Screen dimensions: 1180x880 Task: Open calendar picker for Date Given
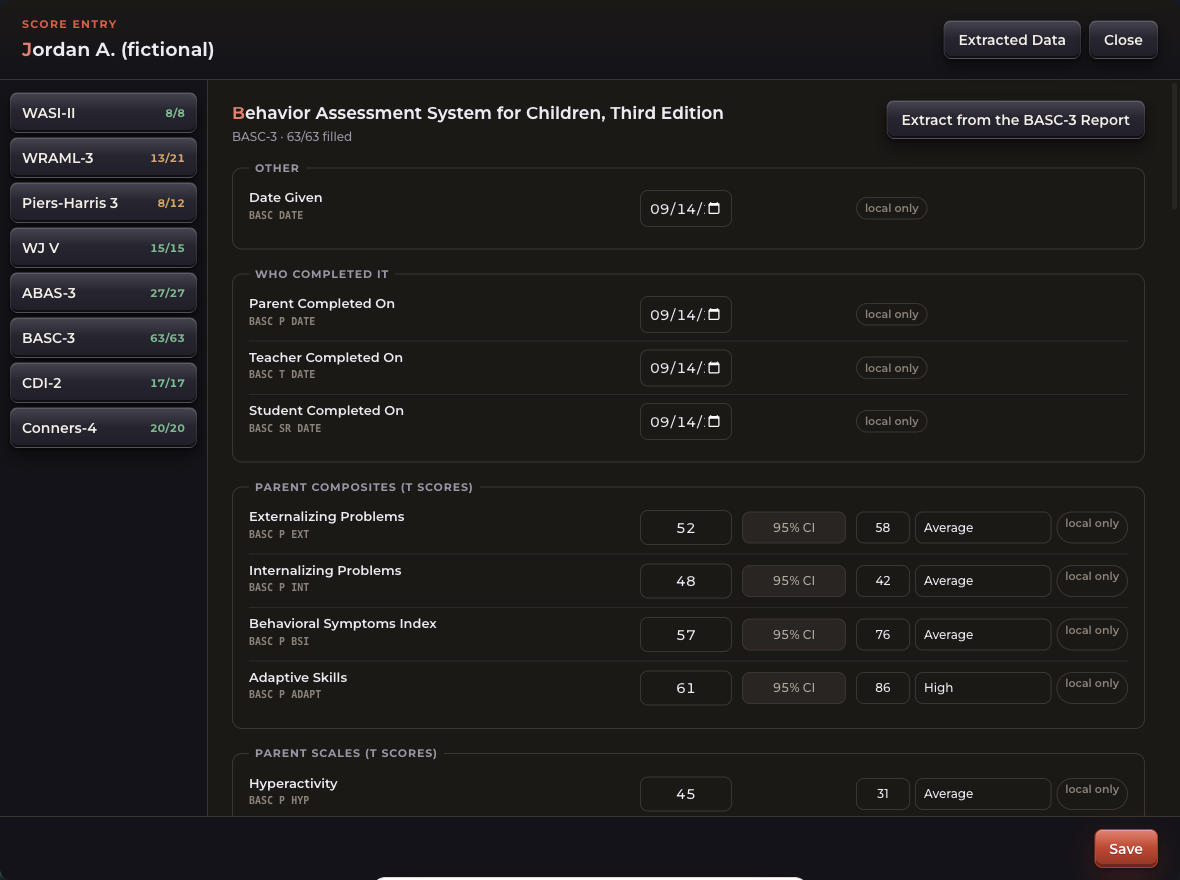(x=714, y=209)
